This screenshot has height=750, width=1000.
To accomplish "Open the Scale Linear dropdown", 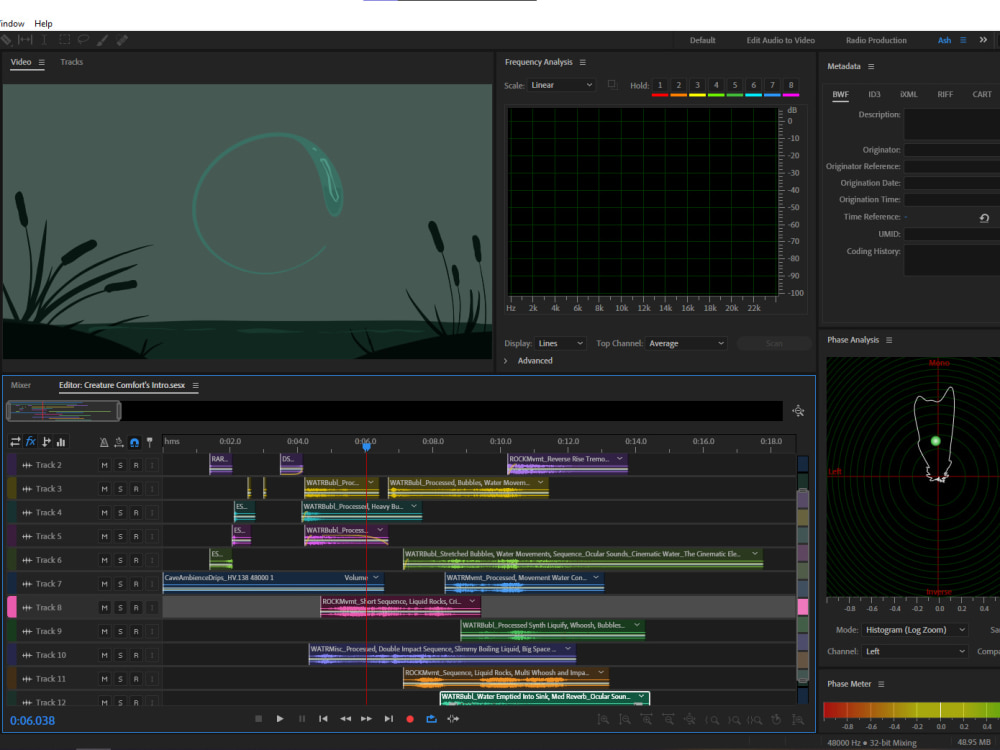I will tap(561, 85).
